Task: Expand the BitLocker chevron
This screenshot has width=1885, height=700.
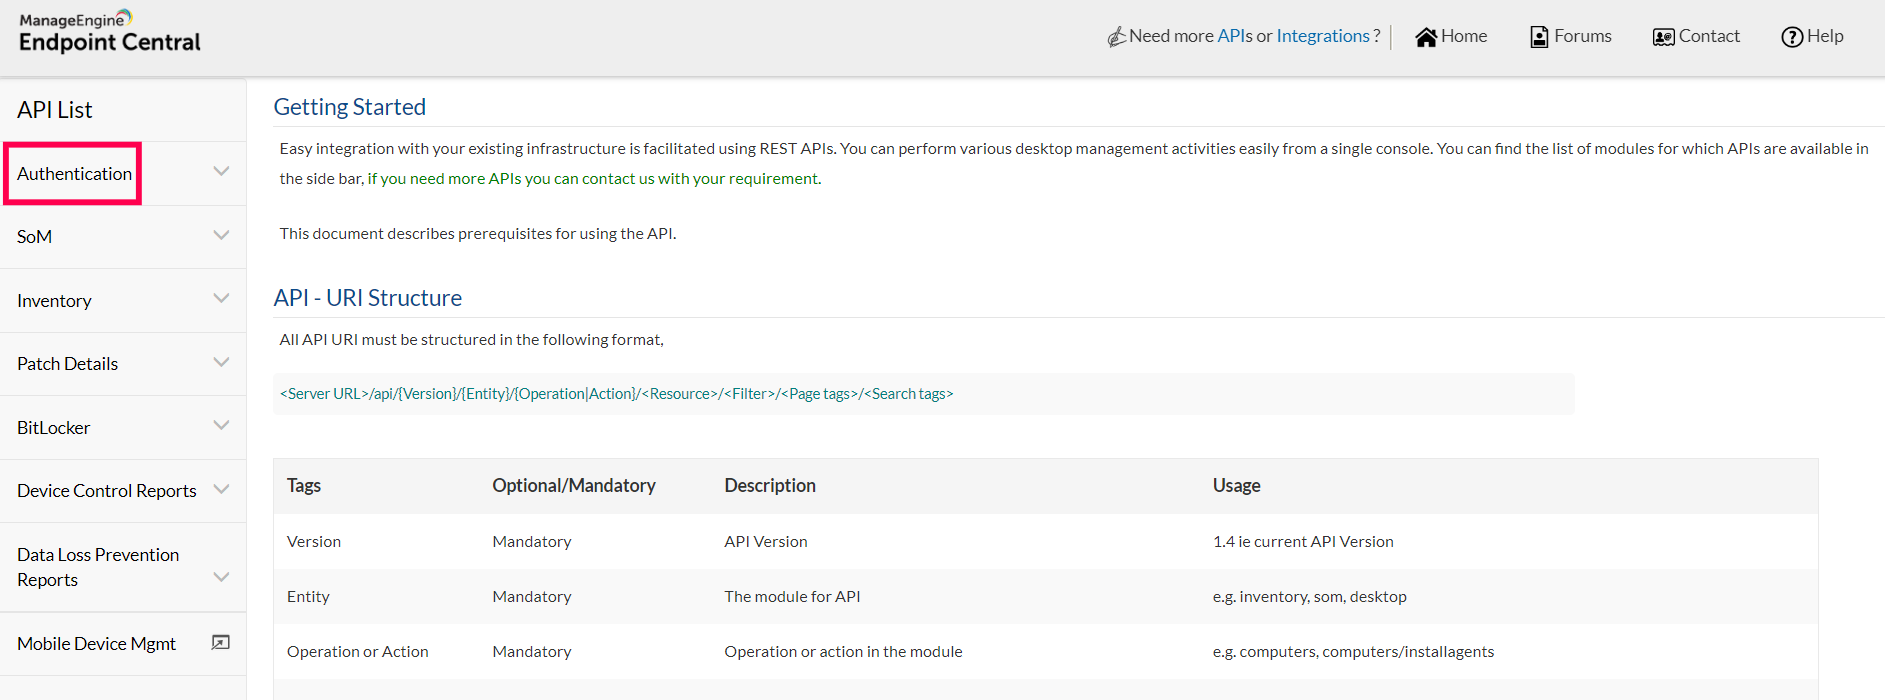Action: click(221, 426)
